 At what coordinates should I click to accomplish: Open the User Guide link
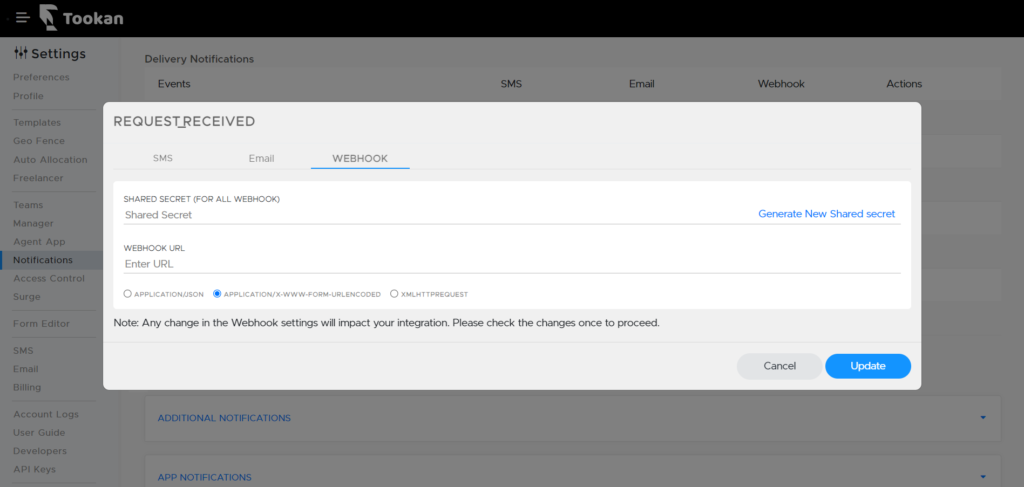tap(39, 432)
